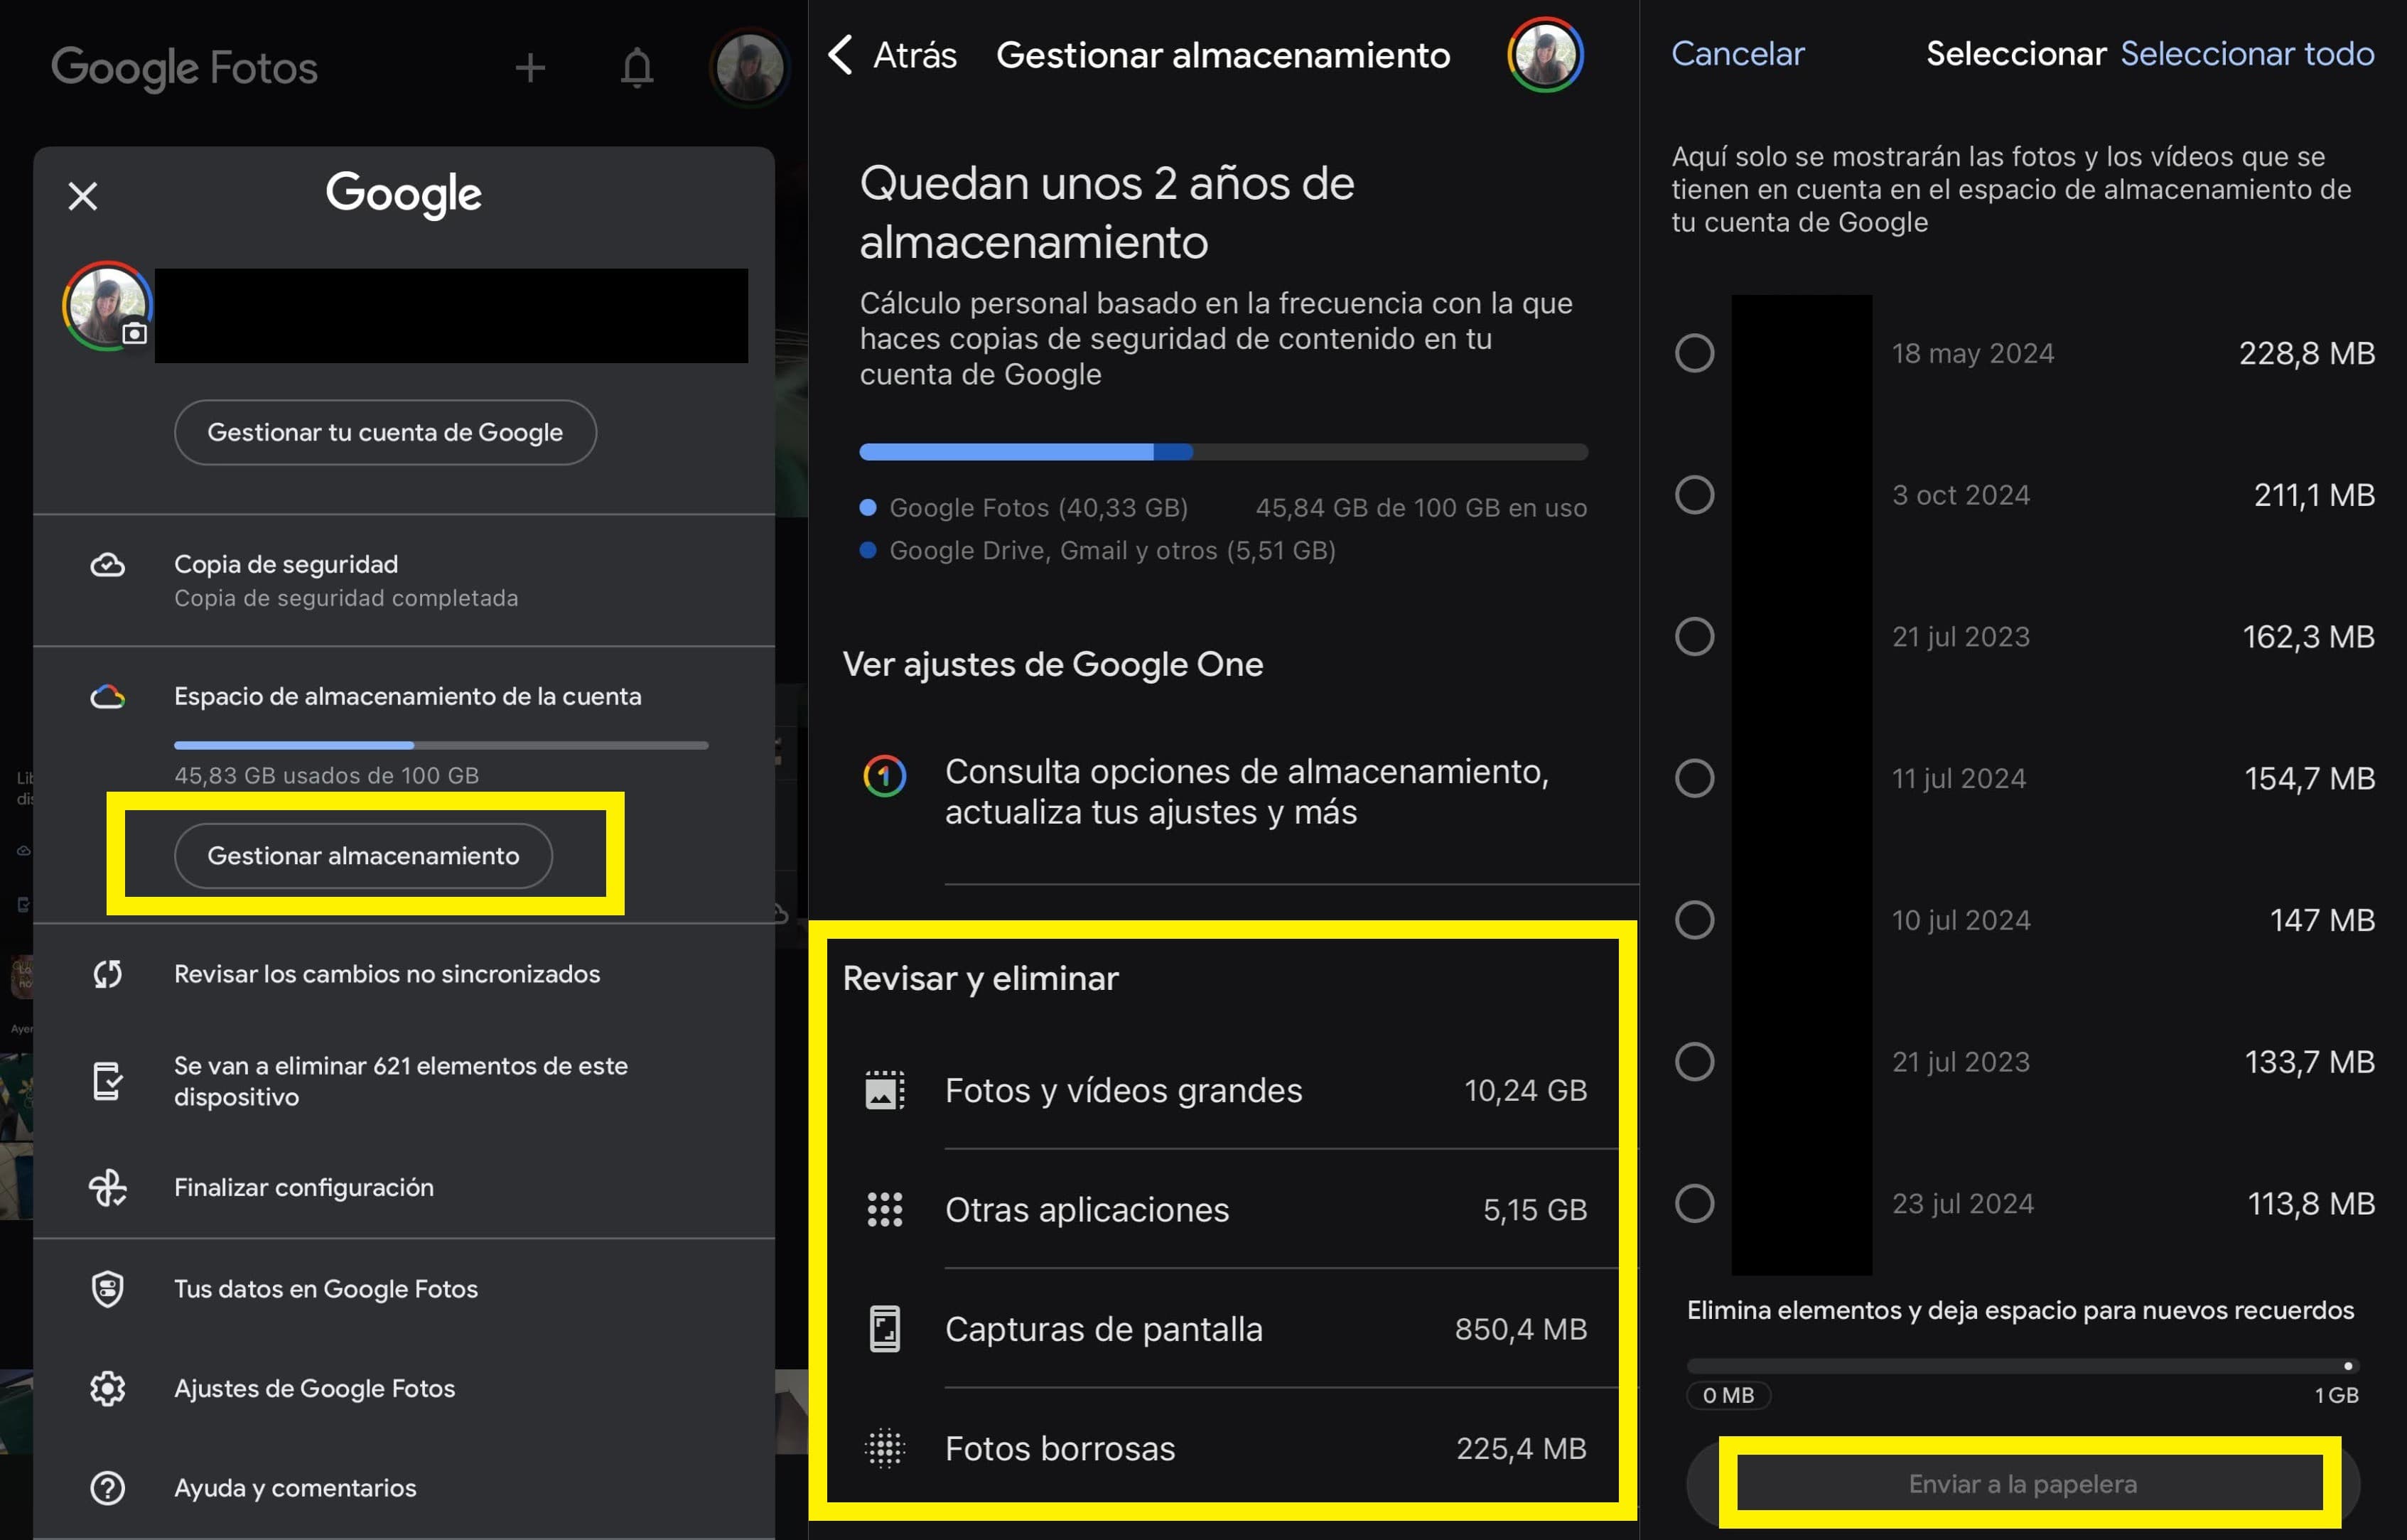Click the 147 MB size value
2407x1540 pixels.
(x=2322, y=920)
